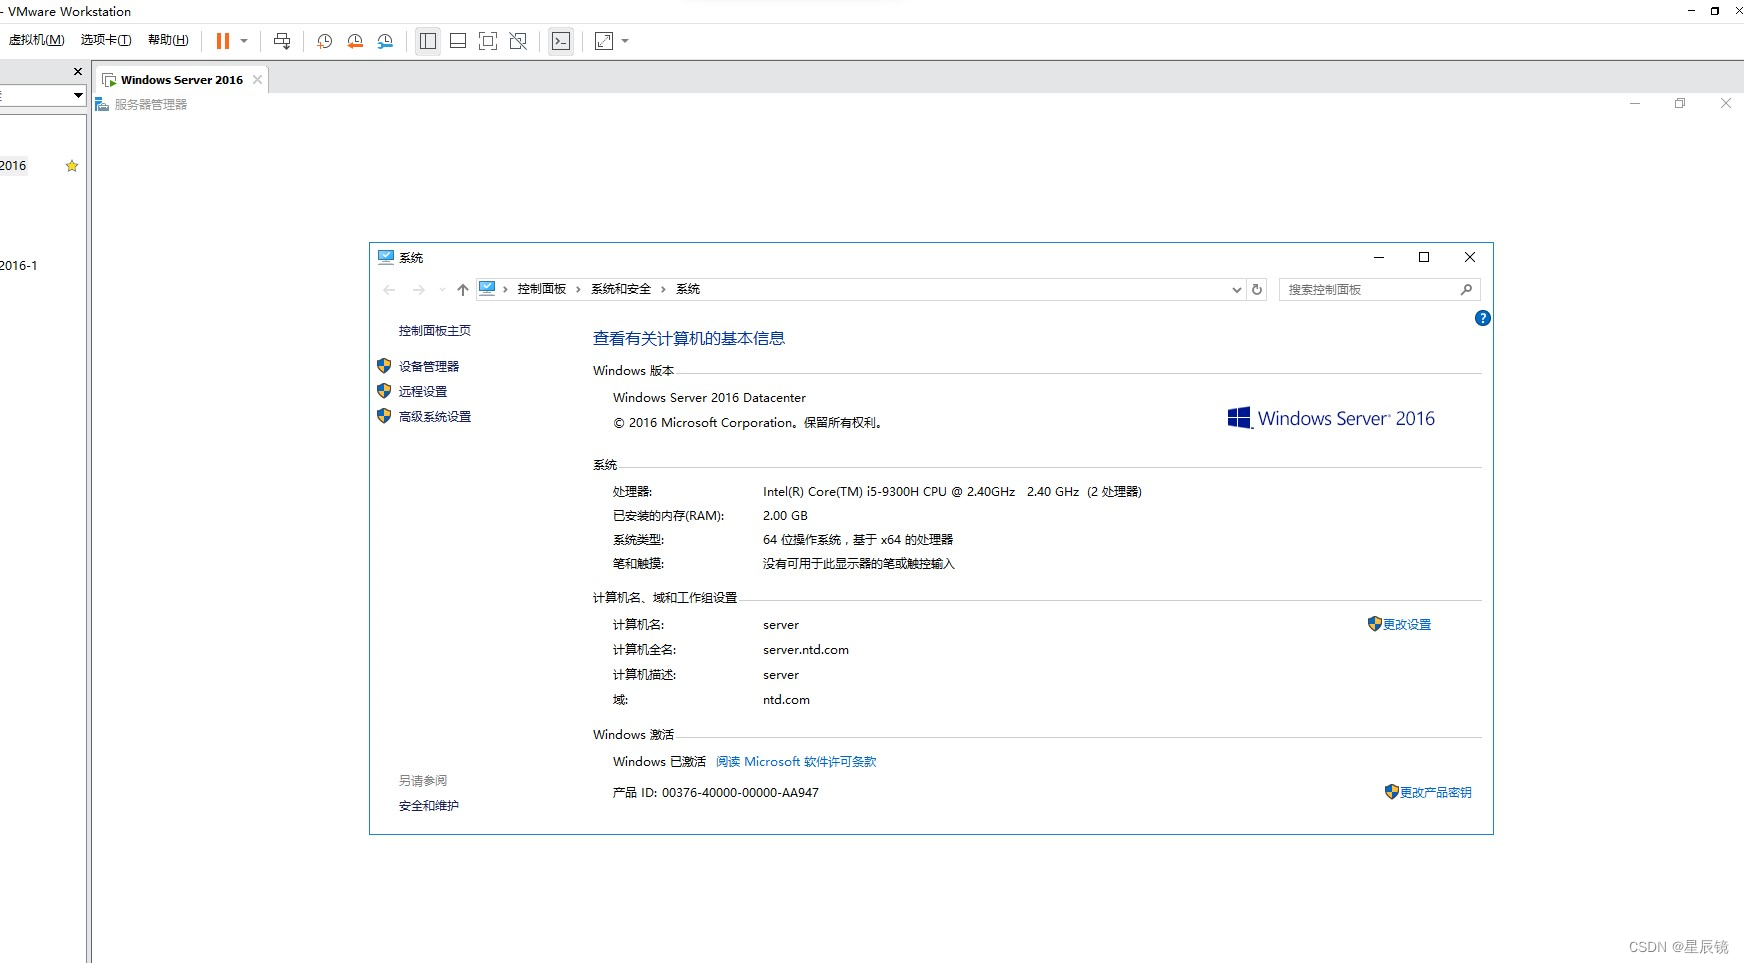Expand the arrow after 系统和安全 breadcrumb
Screen dimensions: 1744x963
[663, 289]
